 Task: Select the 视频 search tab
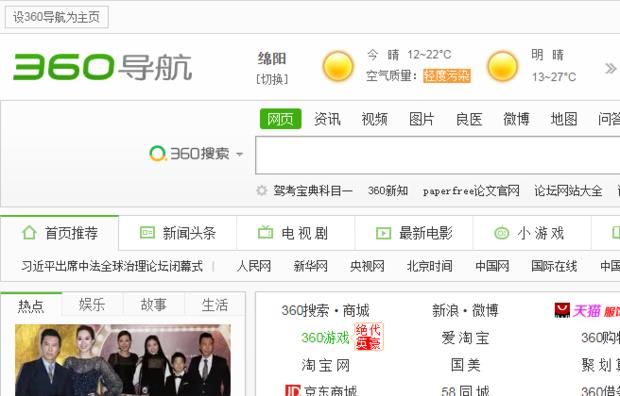(374, 119)
